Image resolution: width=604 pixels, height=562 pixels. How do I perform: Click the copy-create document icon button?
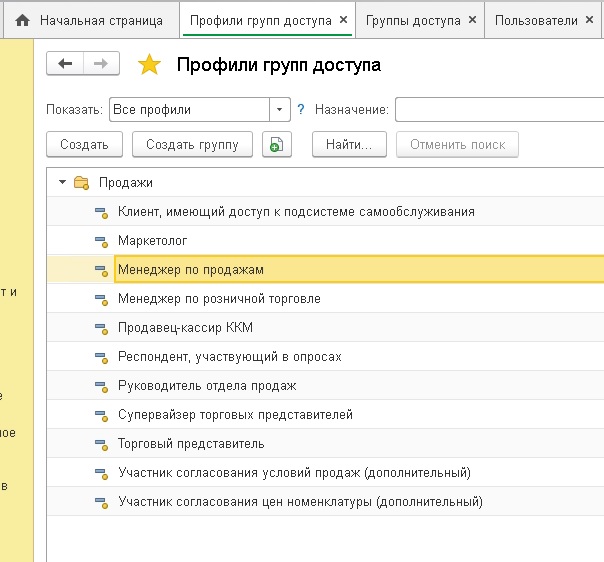(277, 144)
